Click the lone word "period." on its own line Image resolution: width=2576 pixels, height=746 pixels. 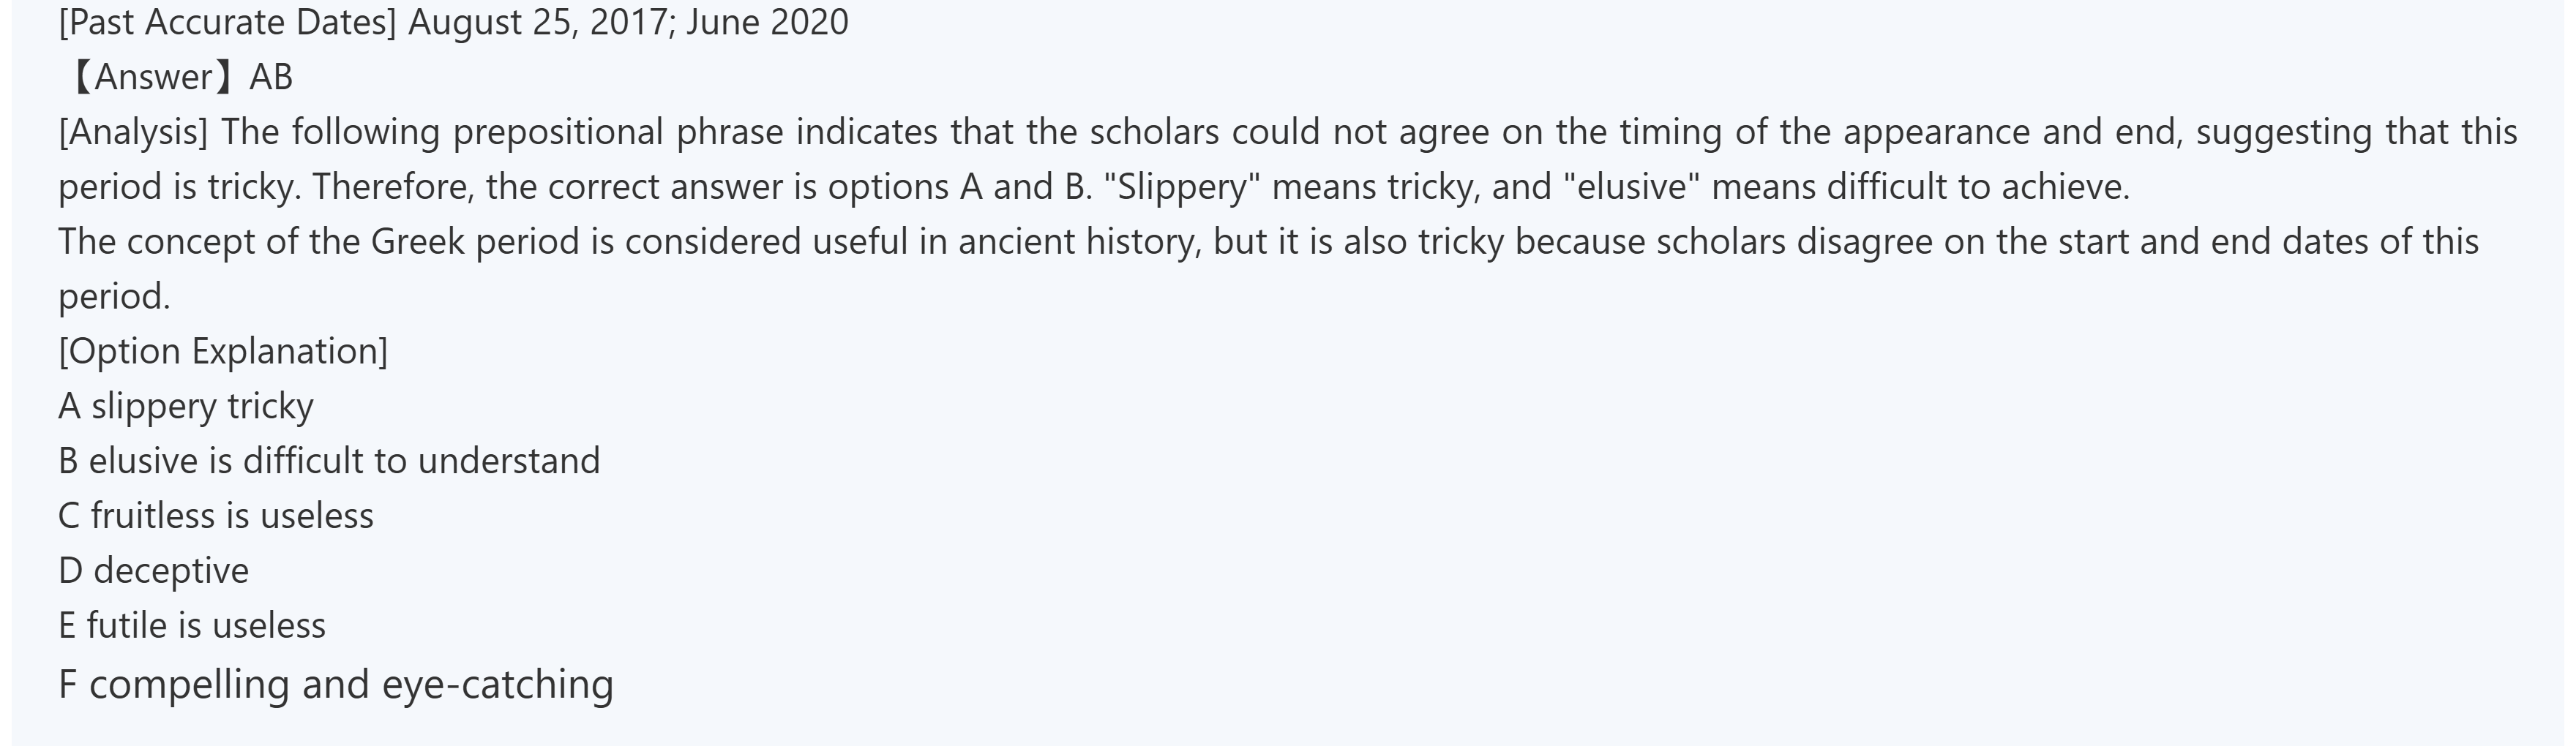point(114,297)
